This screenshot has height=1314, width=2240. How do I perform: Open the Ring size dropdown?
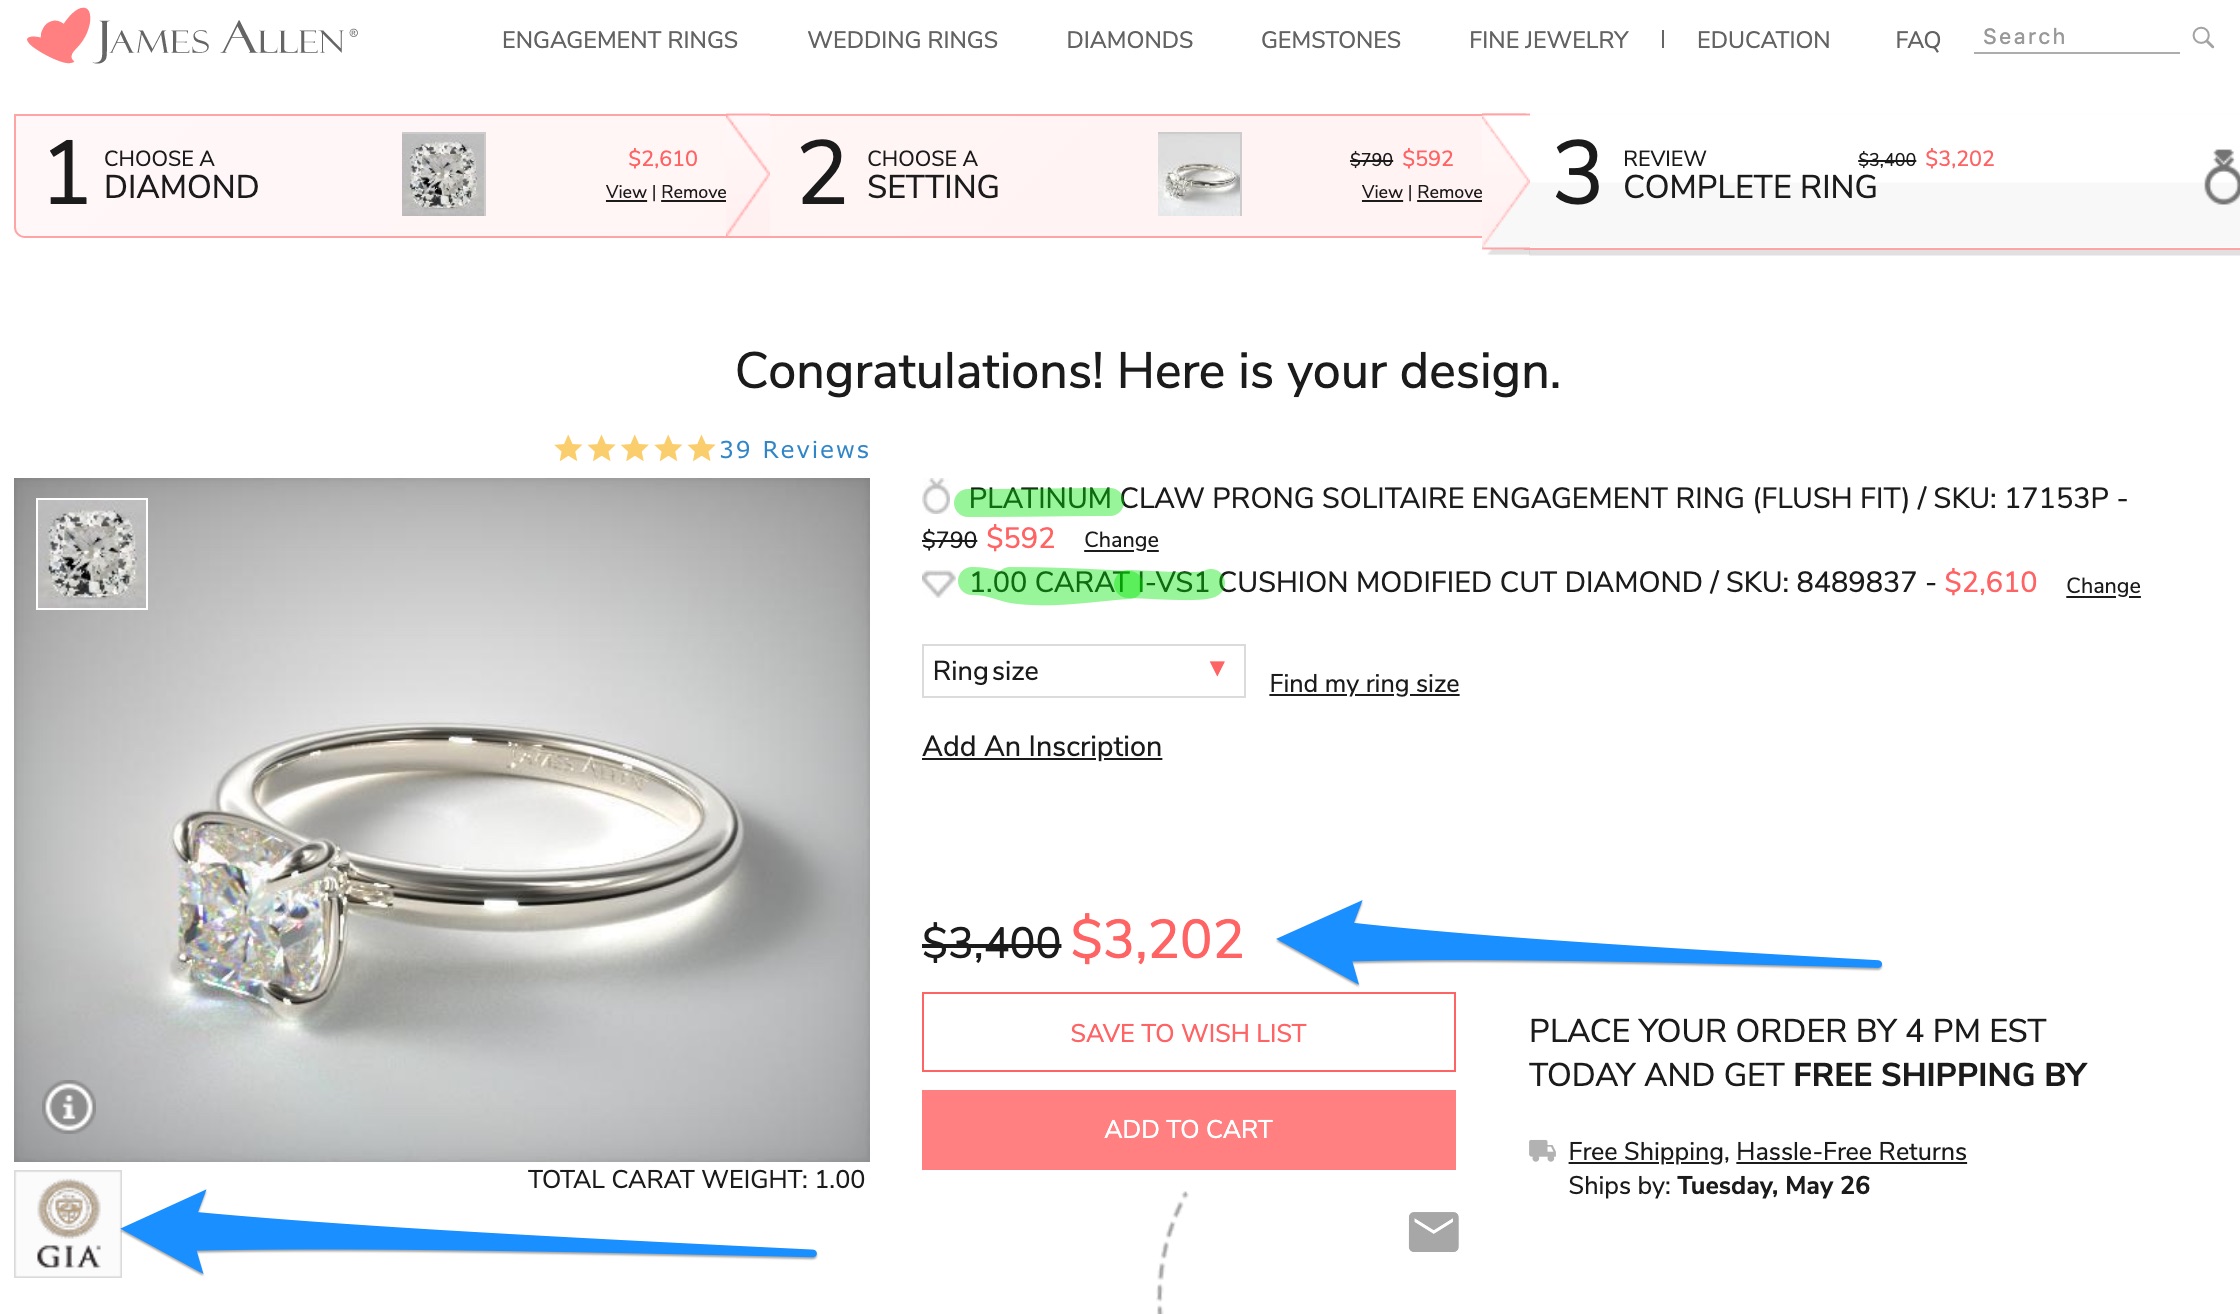click(x=1083, y=671)
